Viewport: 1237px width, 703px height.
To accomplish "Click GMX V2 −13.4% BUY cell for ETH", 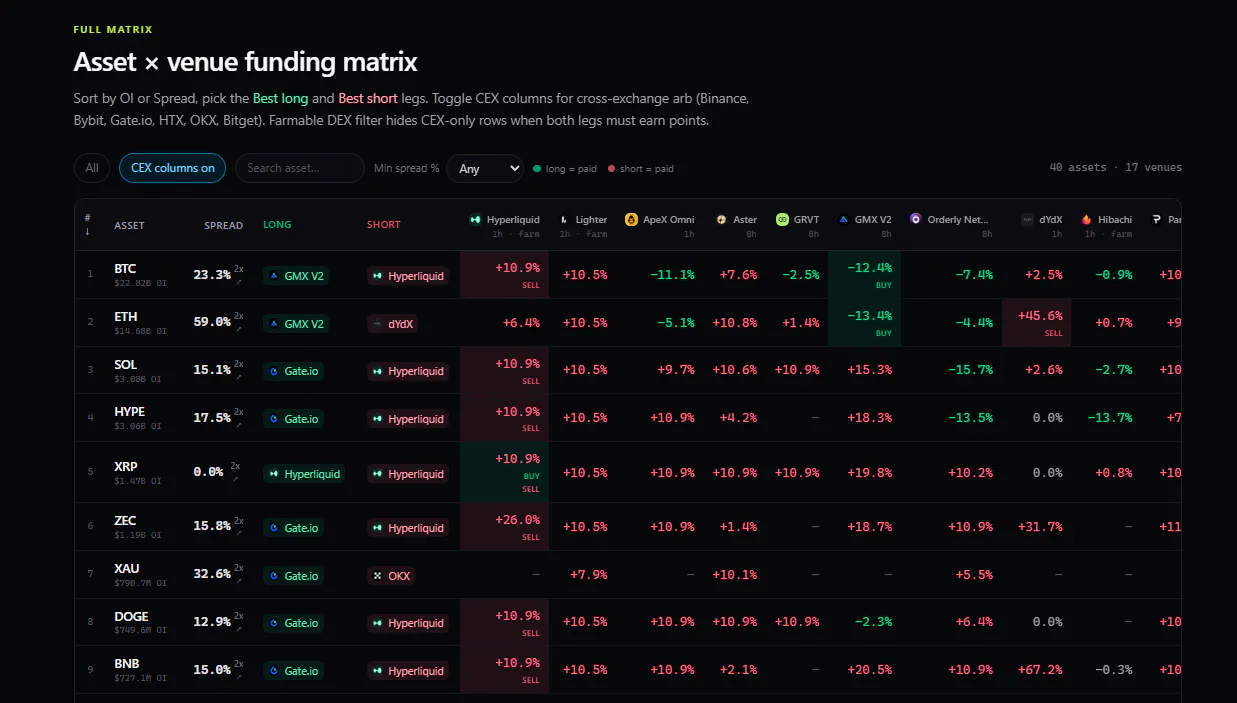I will point(864,323).
